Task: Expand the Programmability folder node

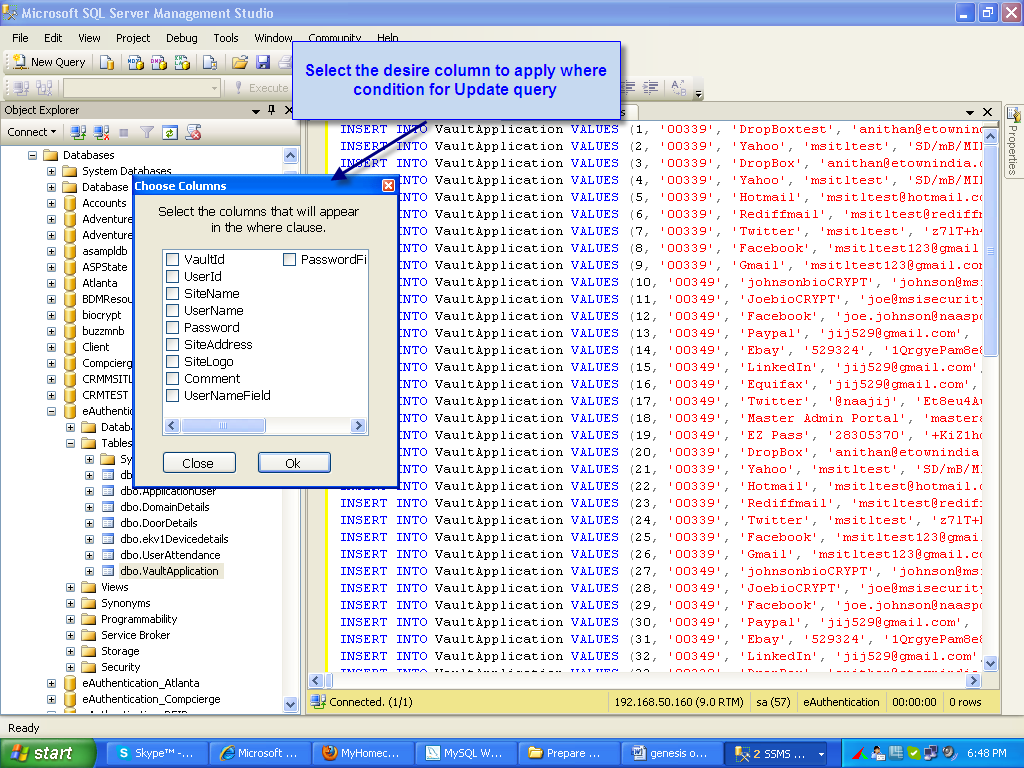Action: (71, 619)
